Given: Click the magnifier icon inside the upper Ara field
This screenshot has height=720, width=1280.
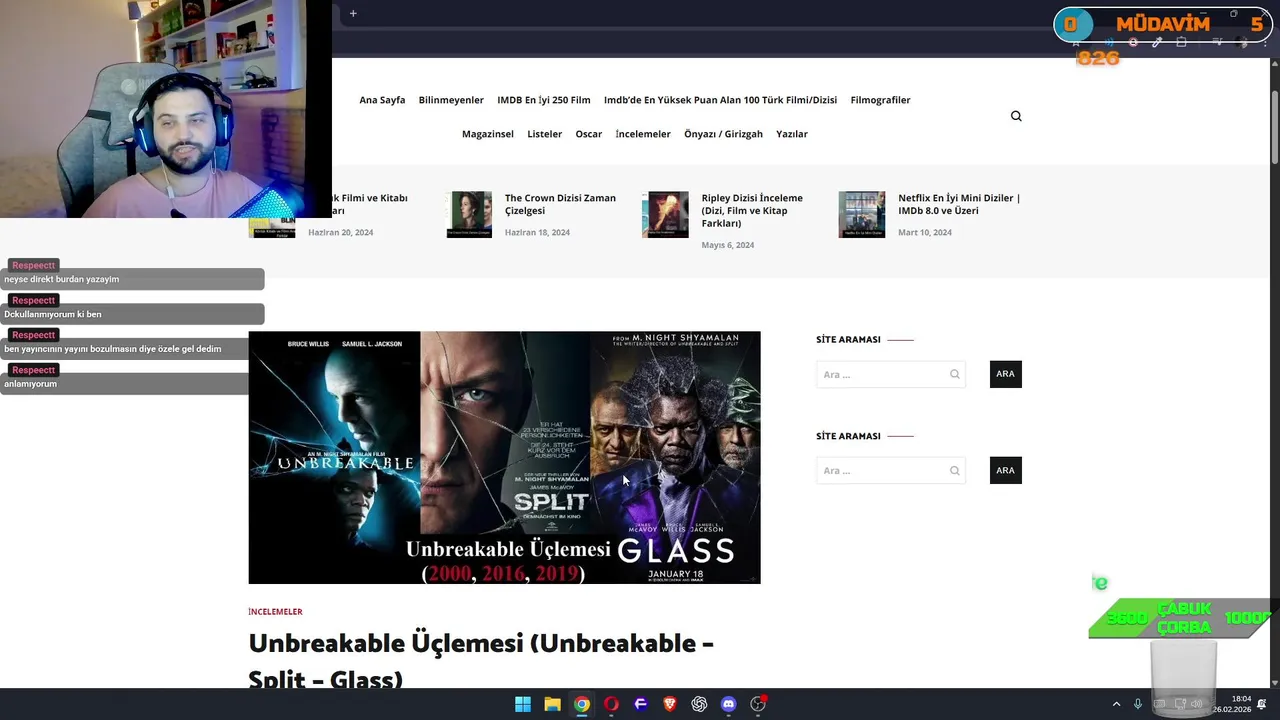Looking at the screenshot, I should tap(954, 374).
